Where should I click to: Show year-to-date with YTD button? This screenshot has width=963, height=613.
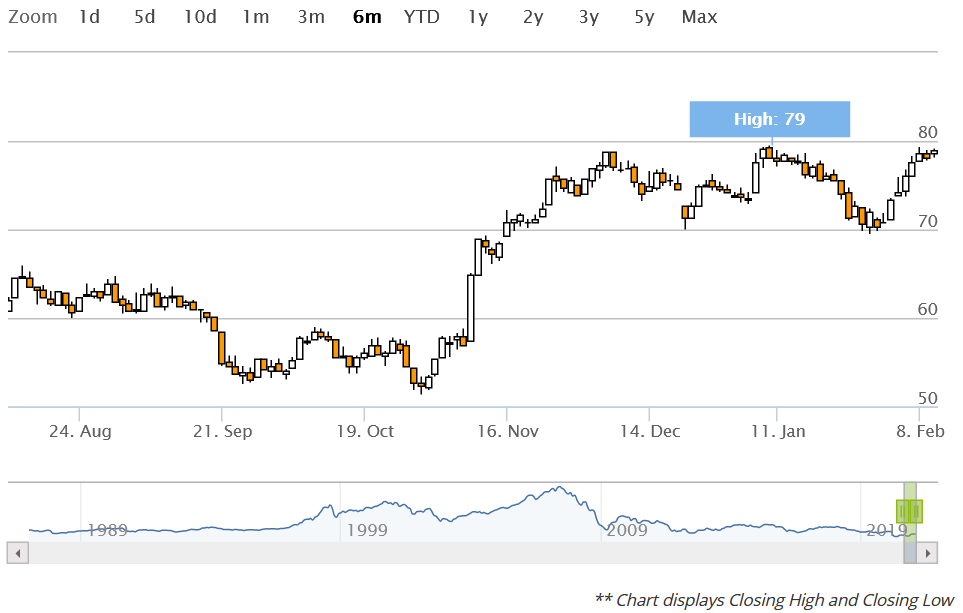421,17
